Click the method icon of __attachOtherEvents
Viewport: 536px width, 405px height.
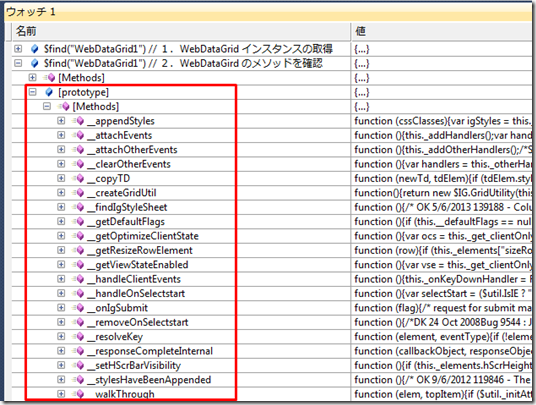(78, 149)
